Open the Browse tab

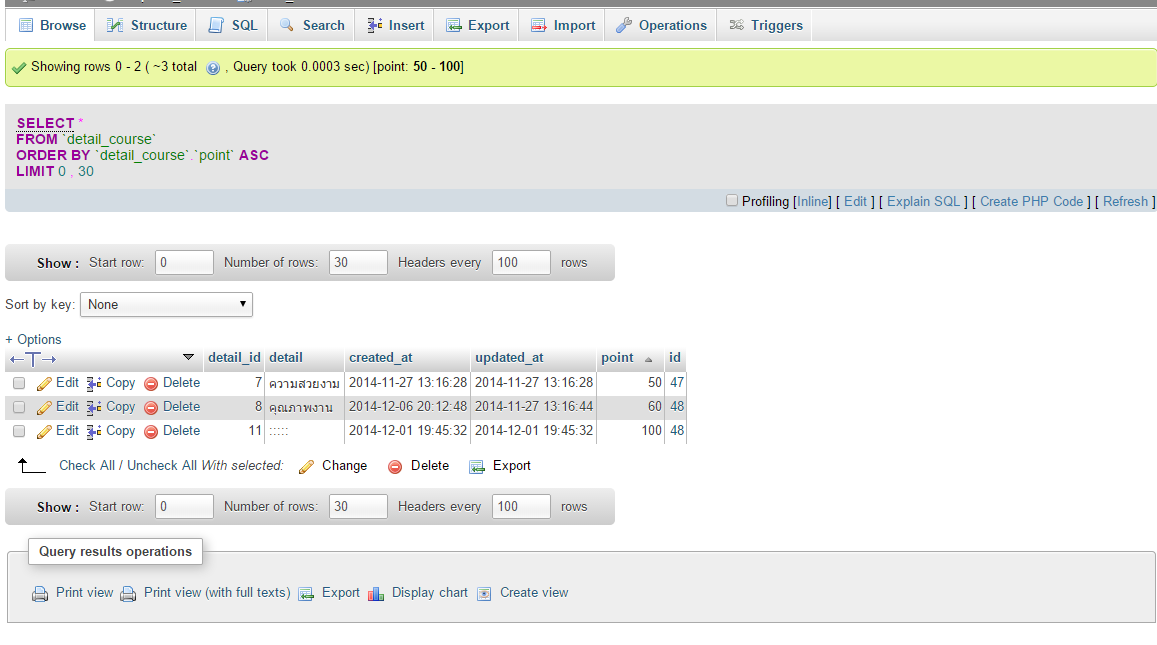click(52, 25)
